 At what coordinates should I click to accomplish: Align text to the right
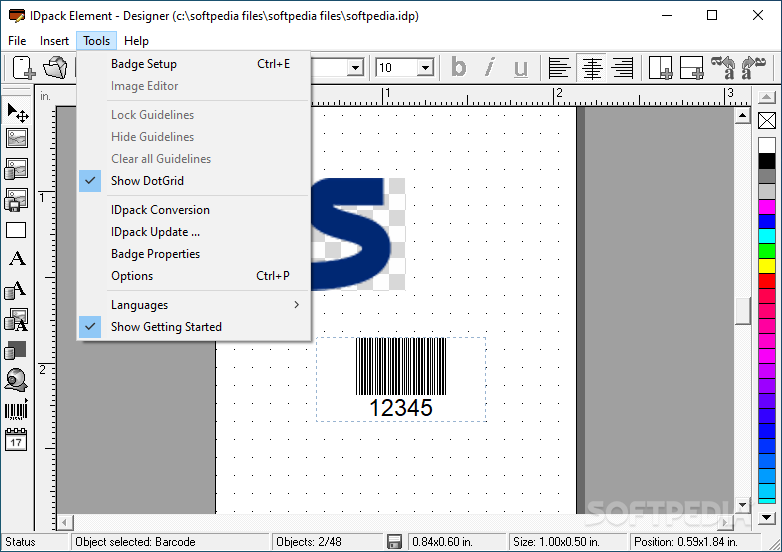(x=623, y=67)
